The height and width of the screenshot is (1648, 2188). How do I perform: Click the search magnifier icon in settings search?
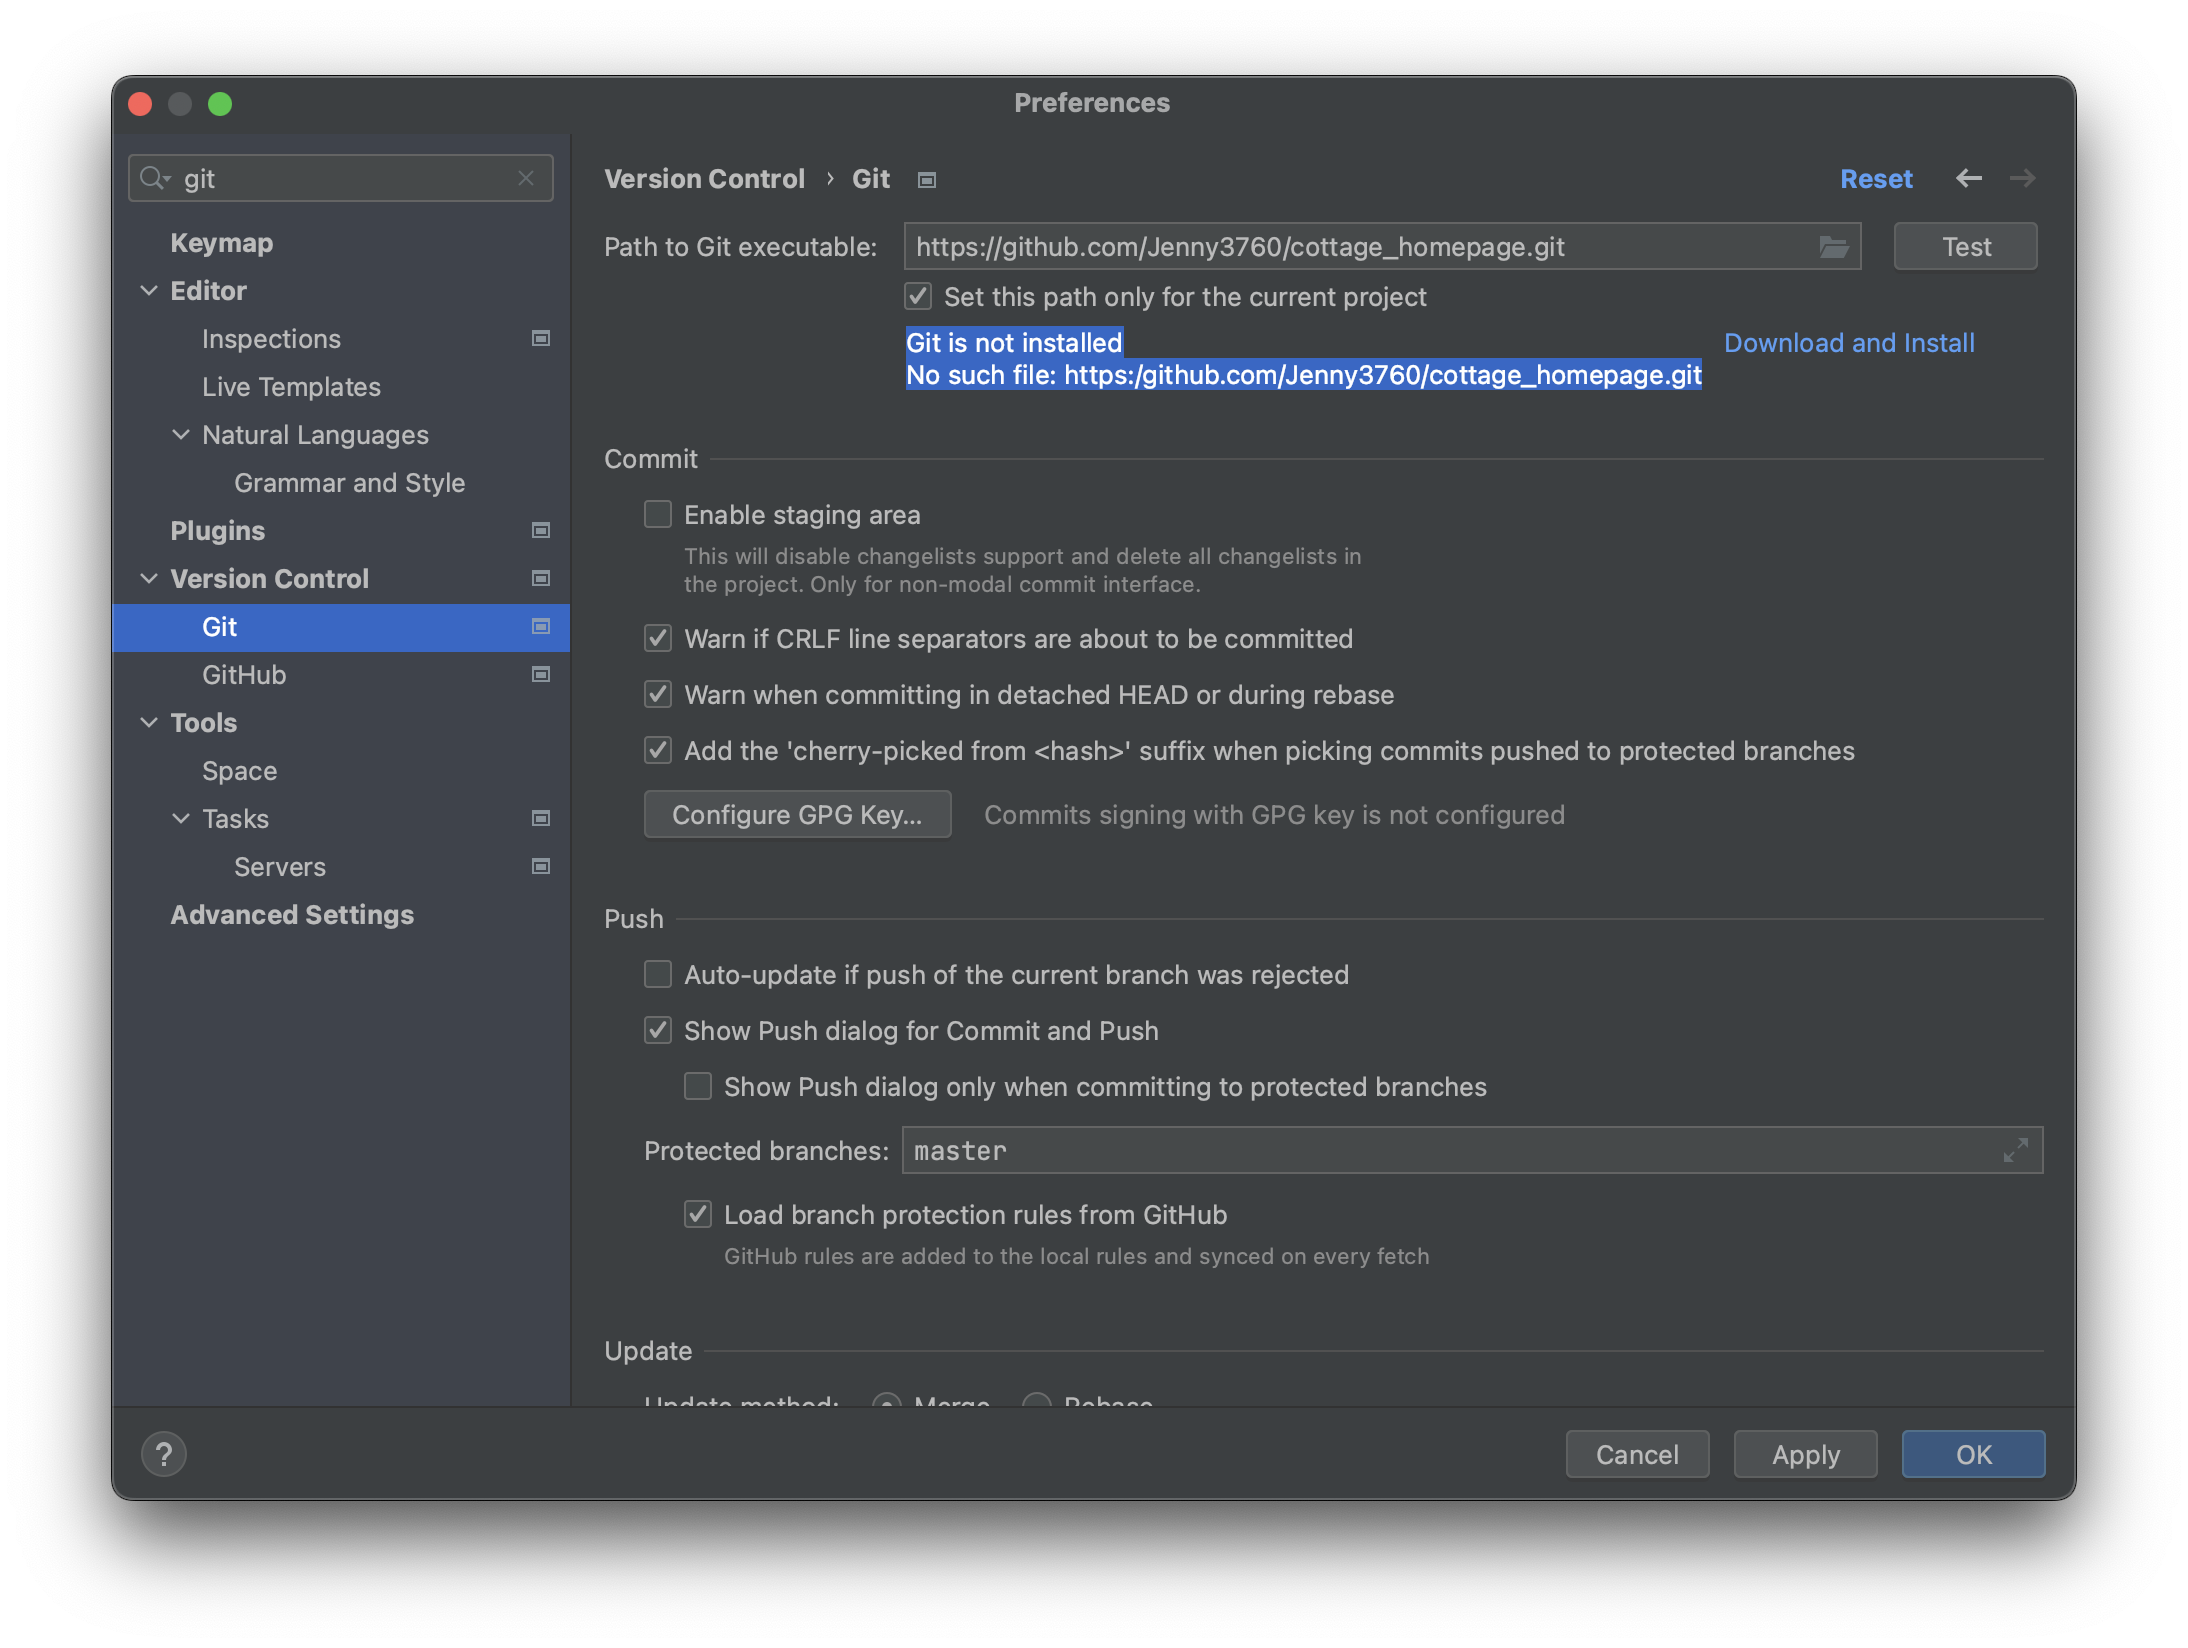[x=153, y=178]
